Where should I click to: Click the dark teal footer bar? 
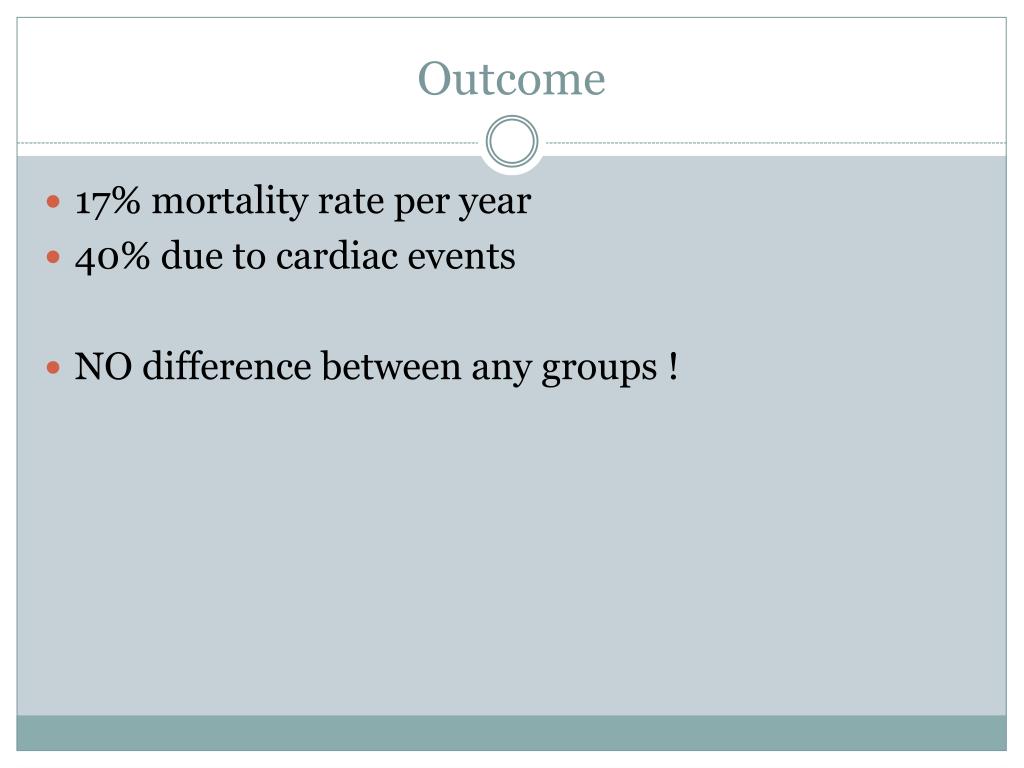(511, 733)
